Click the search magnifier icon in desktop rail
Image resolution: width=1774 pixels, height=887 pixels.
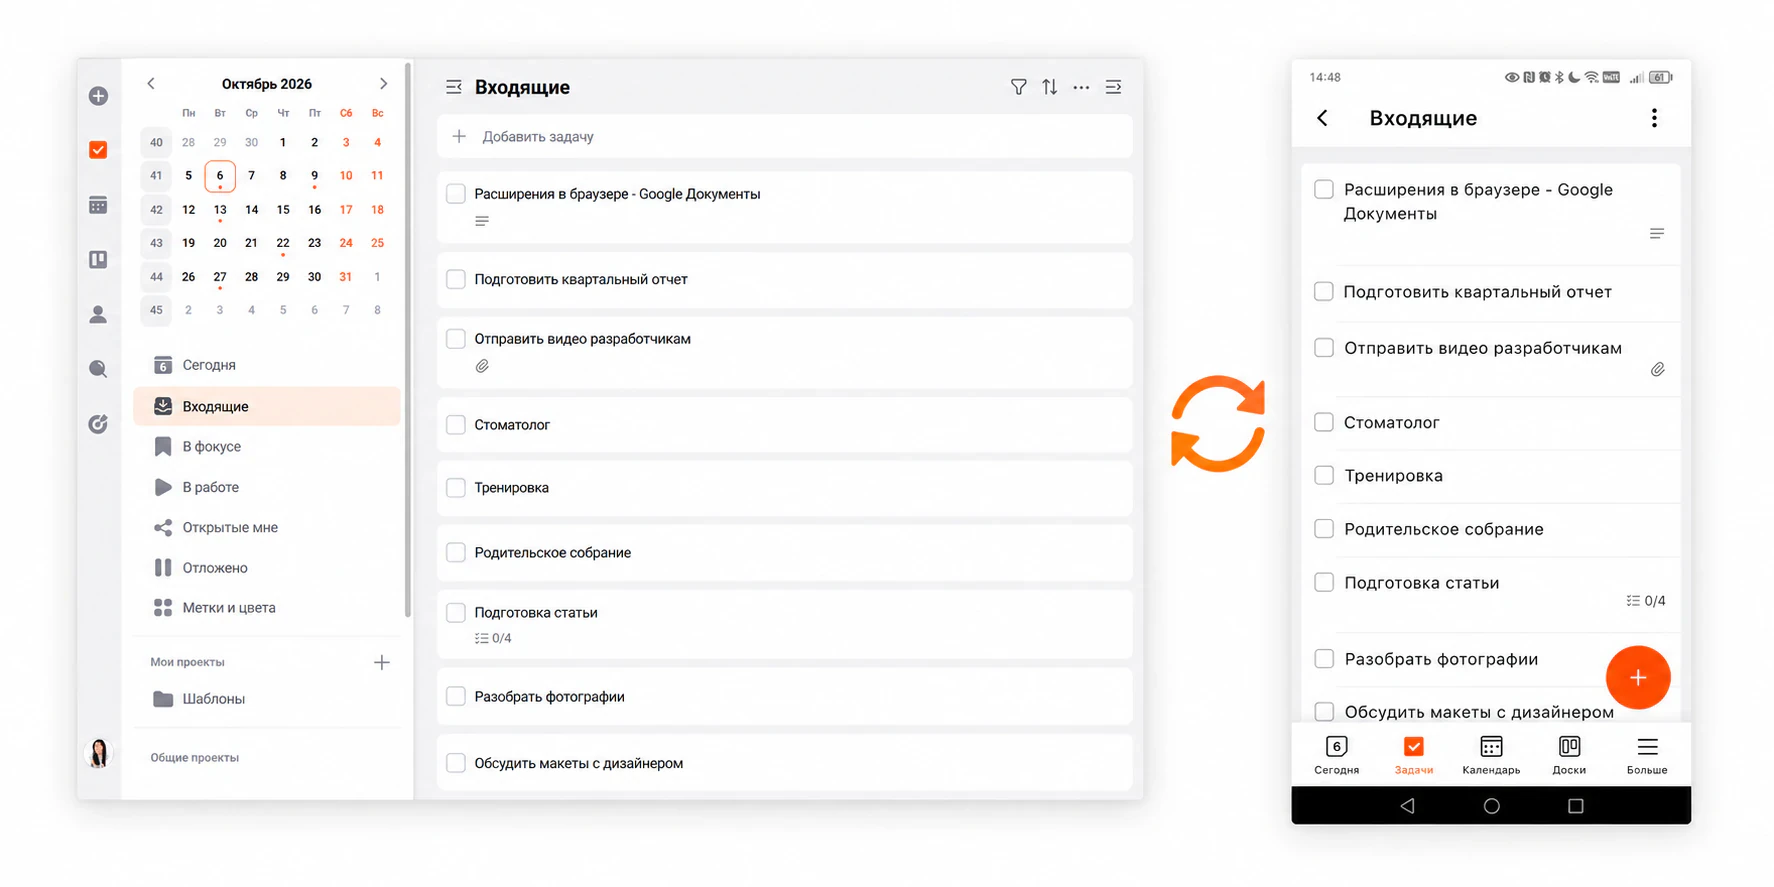[x=98, y=369]
